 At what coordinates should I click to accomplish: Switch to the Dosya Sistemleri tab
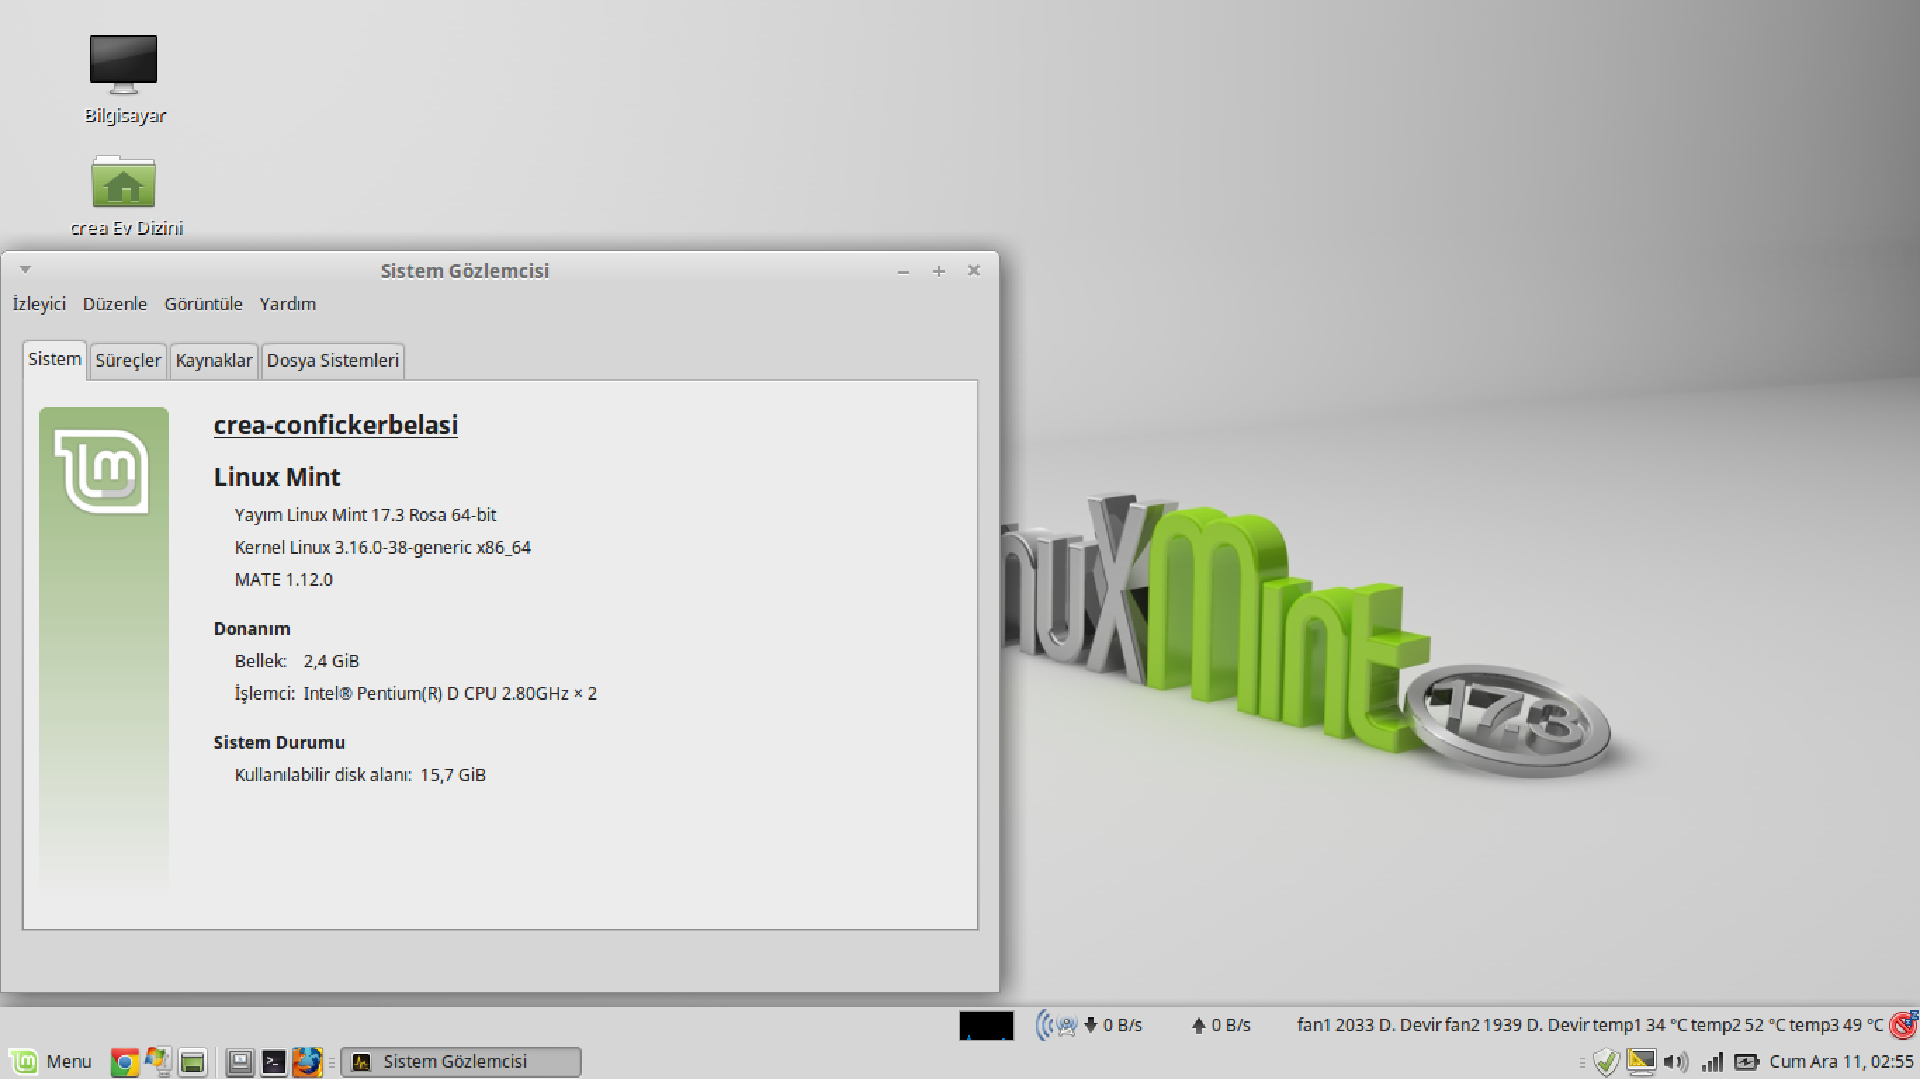tap(333, 361)
